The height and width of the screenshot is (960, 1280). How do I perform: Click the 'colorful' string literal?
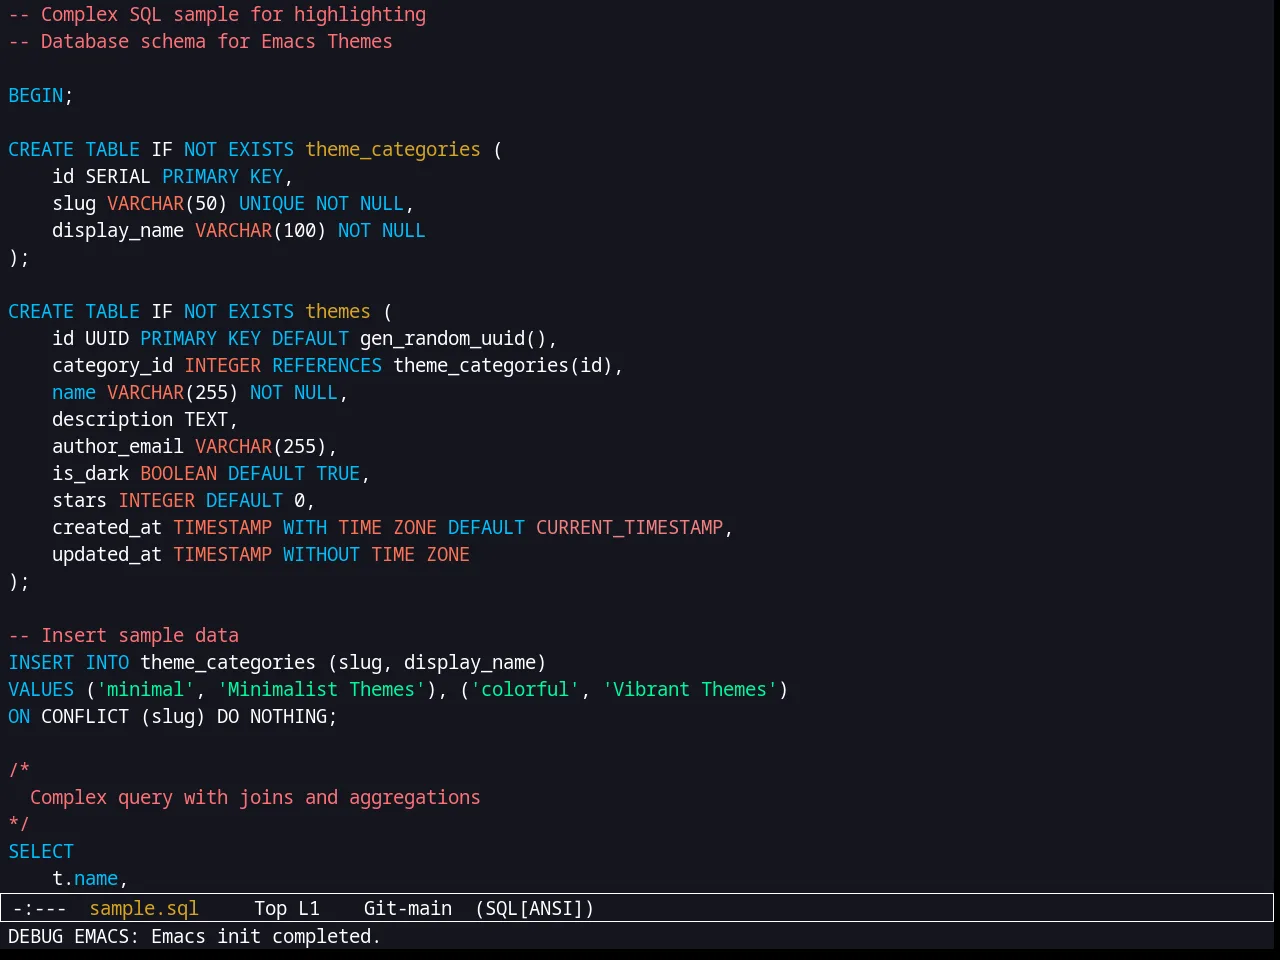pos(525,689)
